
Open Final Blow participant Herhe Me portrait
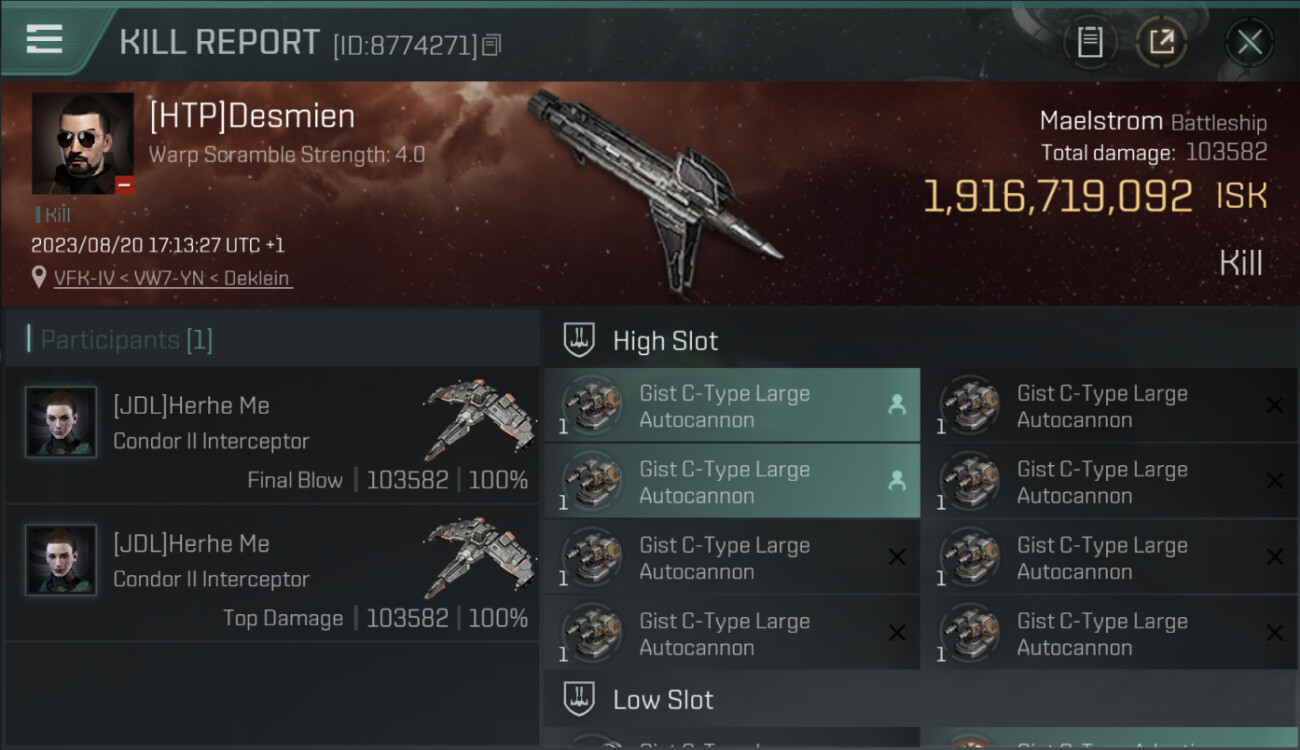[x=61, y=422]
